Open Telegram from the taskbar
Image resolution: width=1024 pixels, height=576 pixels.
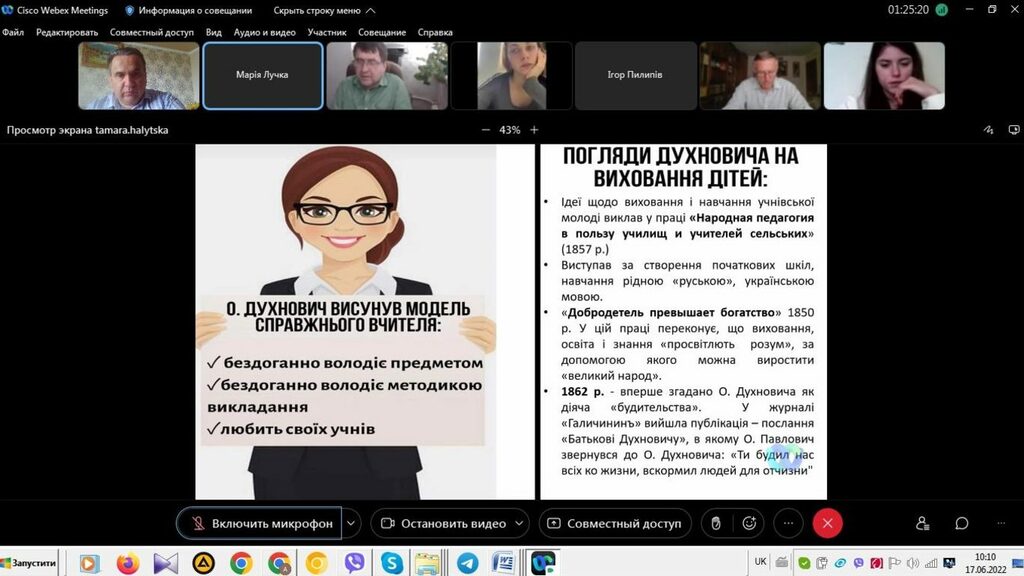pos(467,563)
